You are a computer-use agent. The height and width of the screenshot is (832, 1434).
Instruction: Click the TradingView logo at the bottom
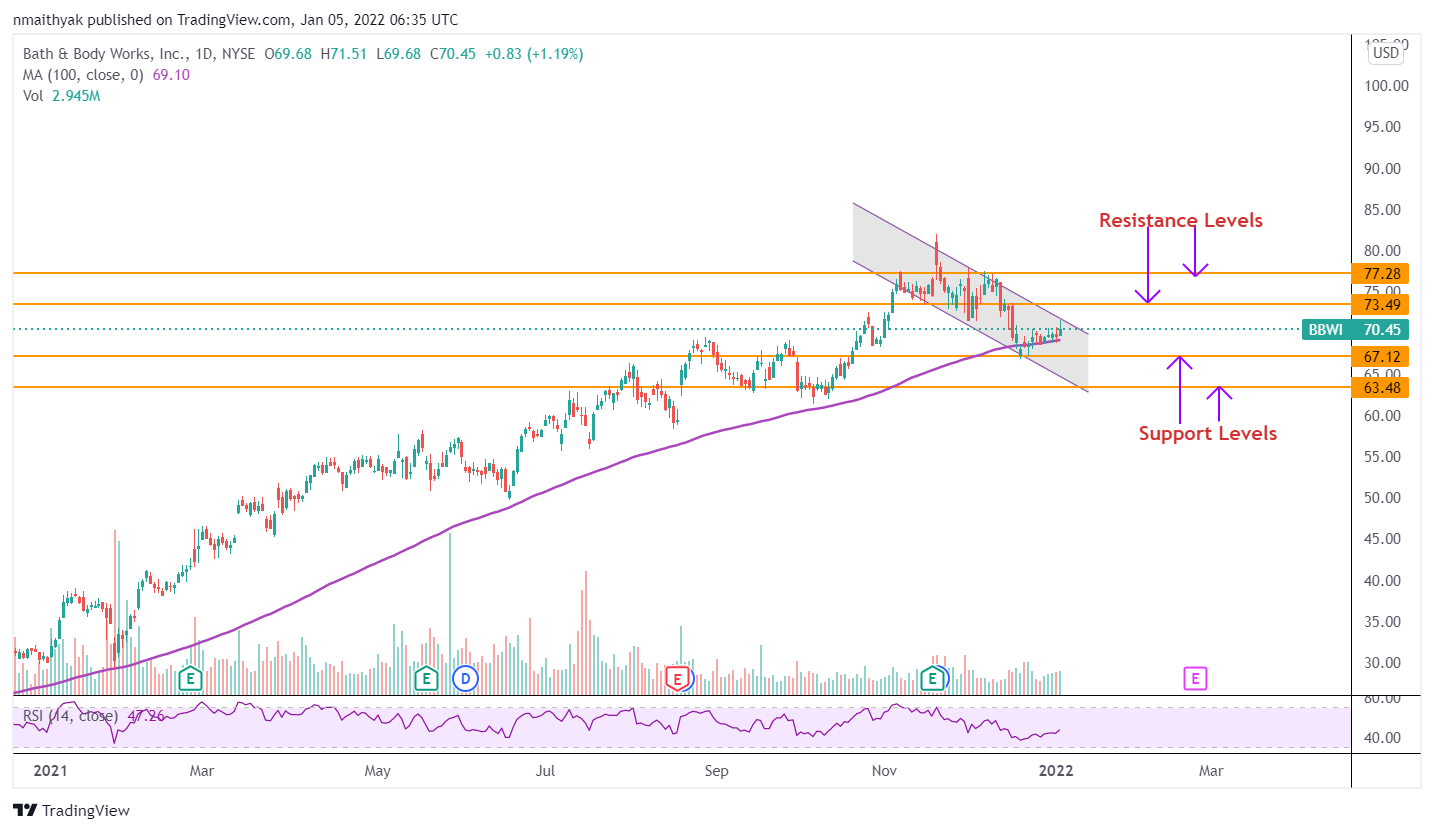(71, 811)
